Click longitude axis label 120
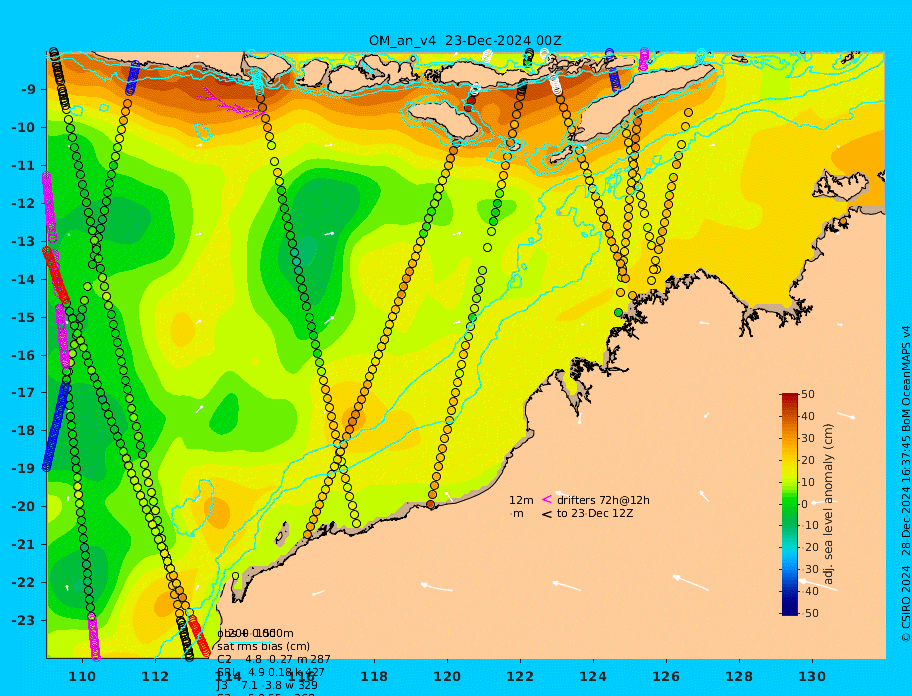 tap(447, 676)
